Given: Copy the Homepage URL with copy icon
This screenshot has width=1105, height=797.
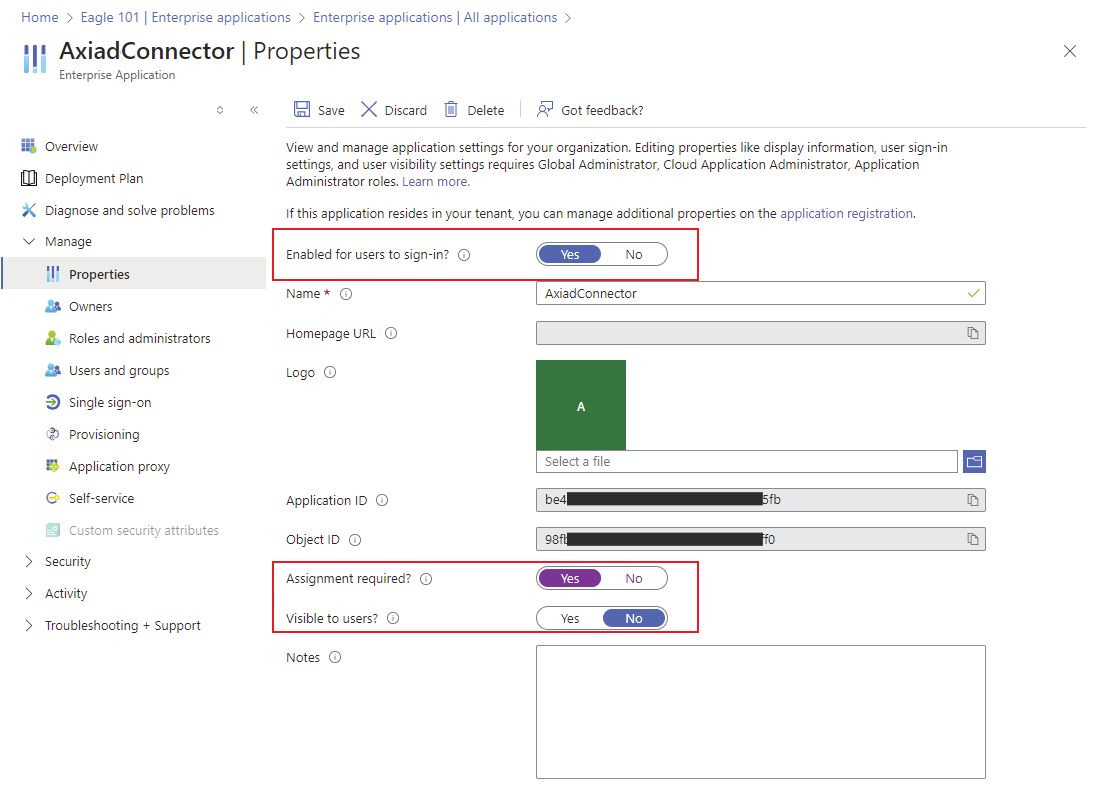Looking at the screenshot, I should coord(973,333).
